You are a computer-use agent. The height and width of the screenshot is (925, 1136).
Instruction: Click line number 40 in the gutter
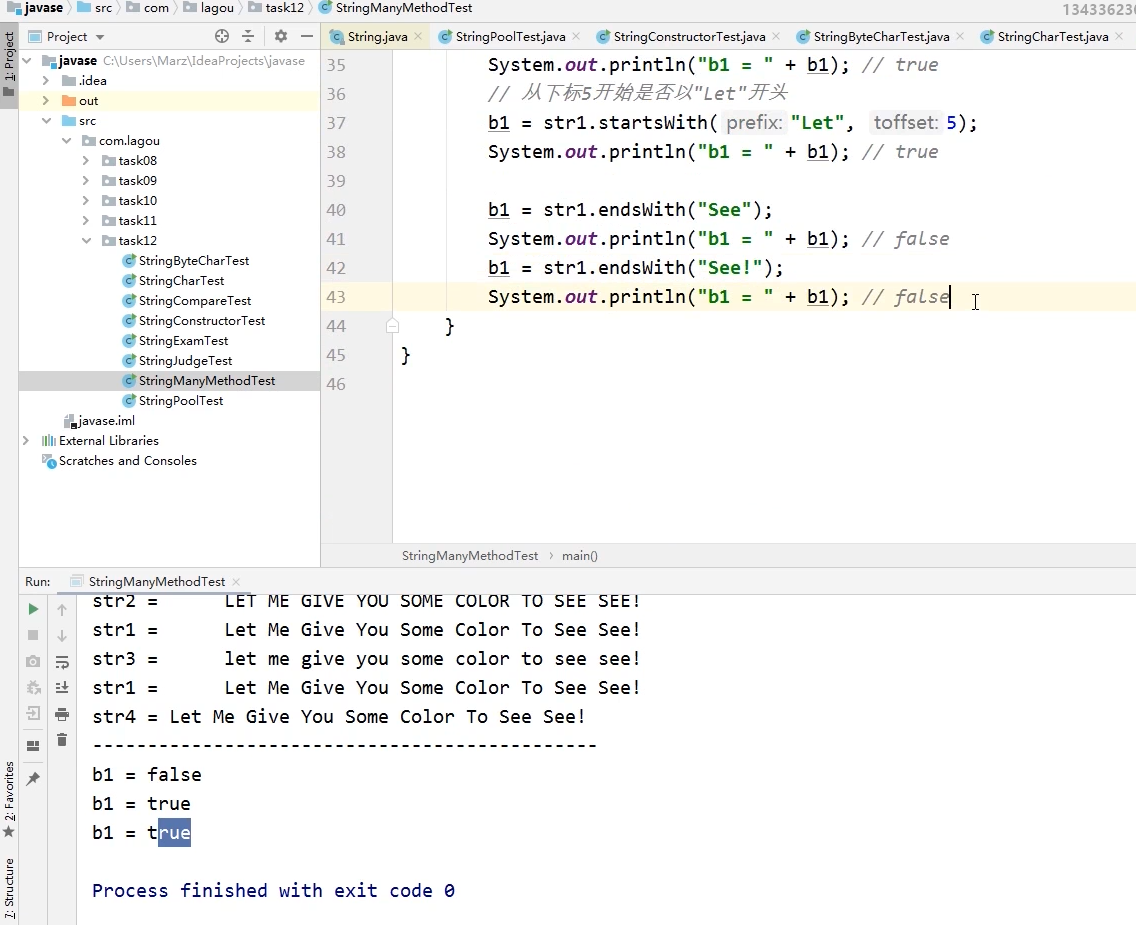(336, 210)
